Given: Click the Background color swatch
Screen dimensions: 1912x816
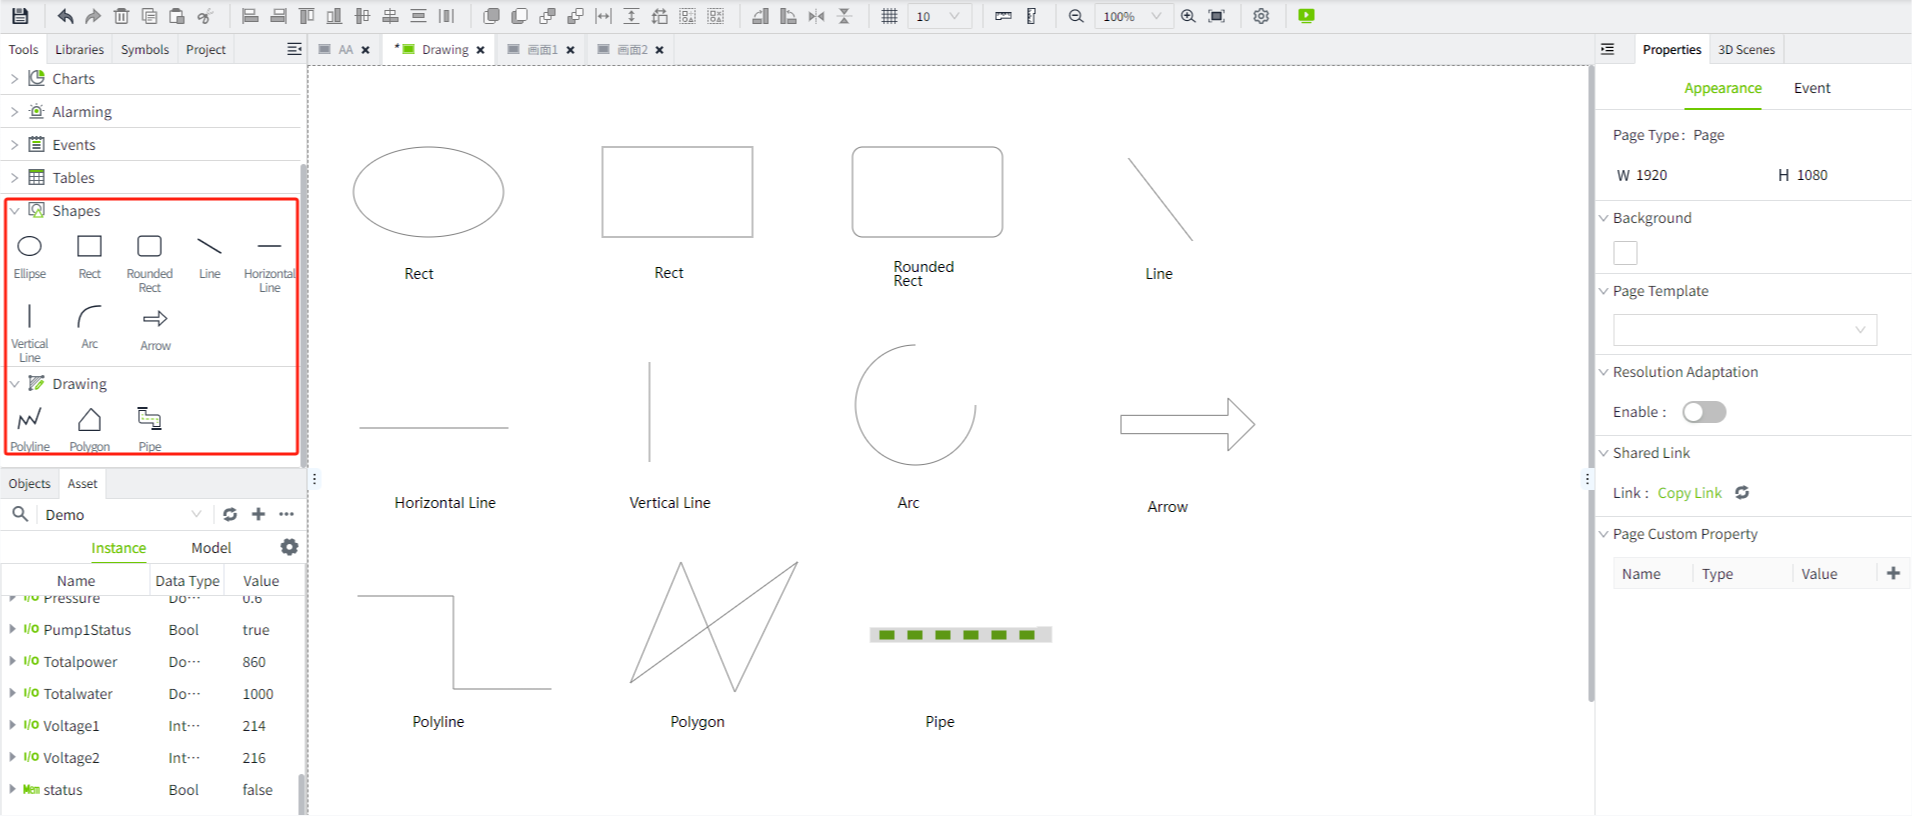Looking at the screenshot, I should 1625,254.
